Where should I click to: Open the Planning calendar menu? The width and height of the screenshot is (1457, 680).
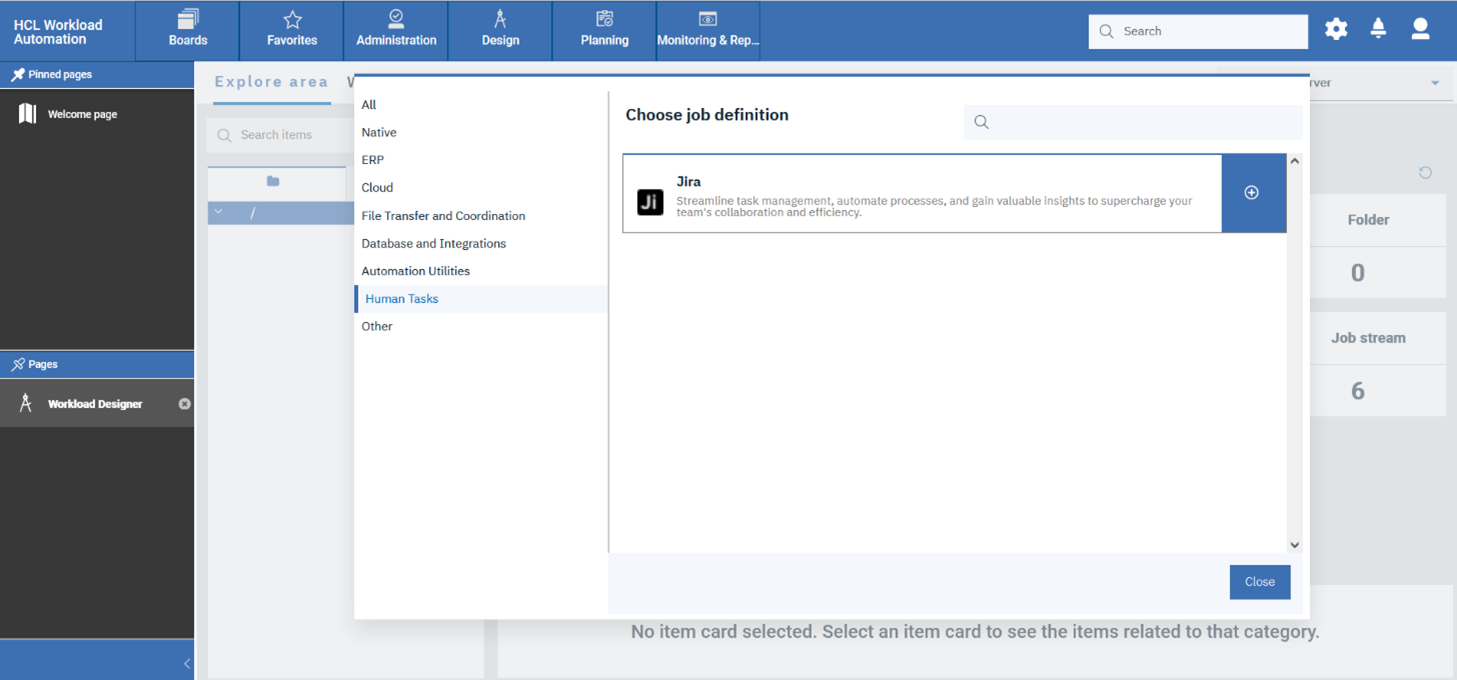(x=604, y=30)
